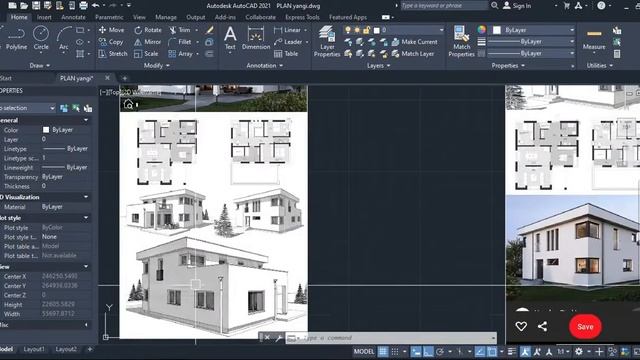640x360 pixels.
Task: Expand the Draw panel
Action: coord(40,65)
